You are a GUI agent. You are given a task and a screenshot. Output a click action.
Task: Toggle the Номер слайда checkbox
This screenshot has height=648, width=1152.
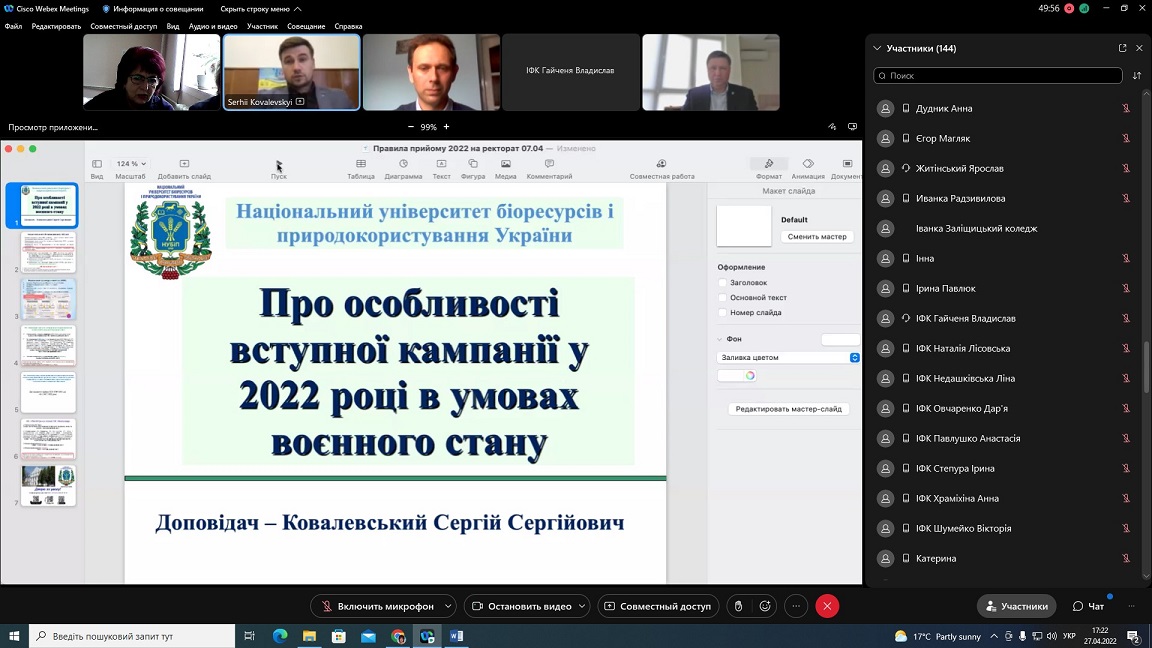pos(723,312)
